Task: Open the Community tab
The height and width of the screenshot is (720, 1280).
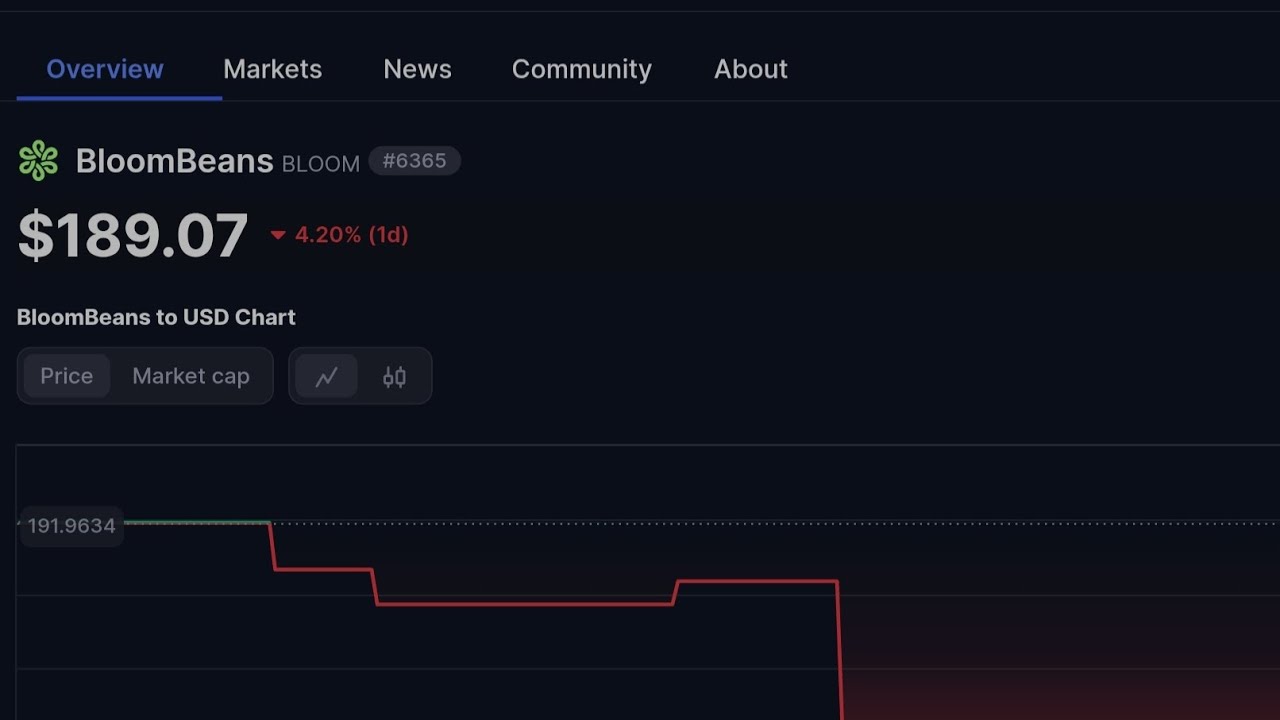Action: point(581,69)
